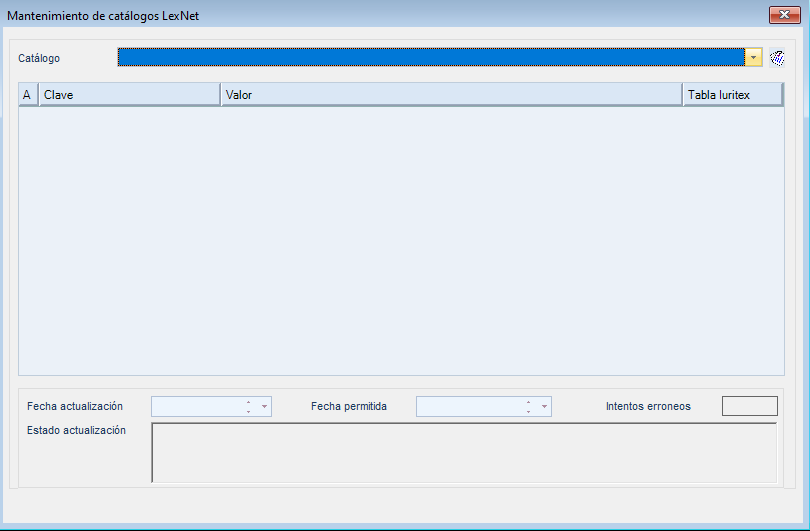Increase Fecha actualización with the up spinner
The height and width of the screenshot is (531, 810).
[248, 402]
